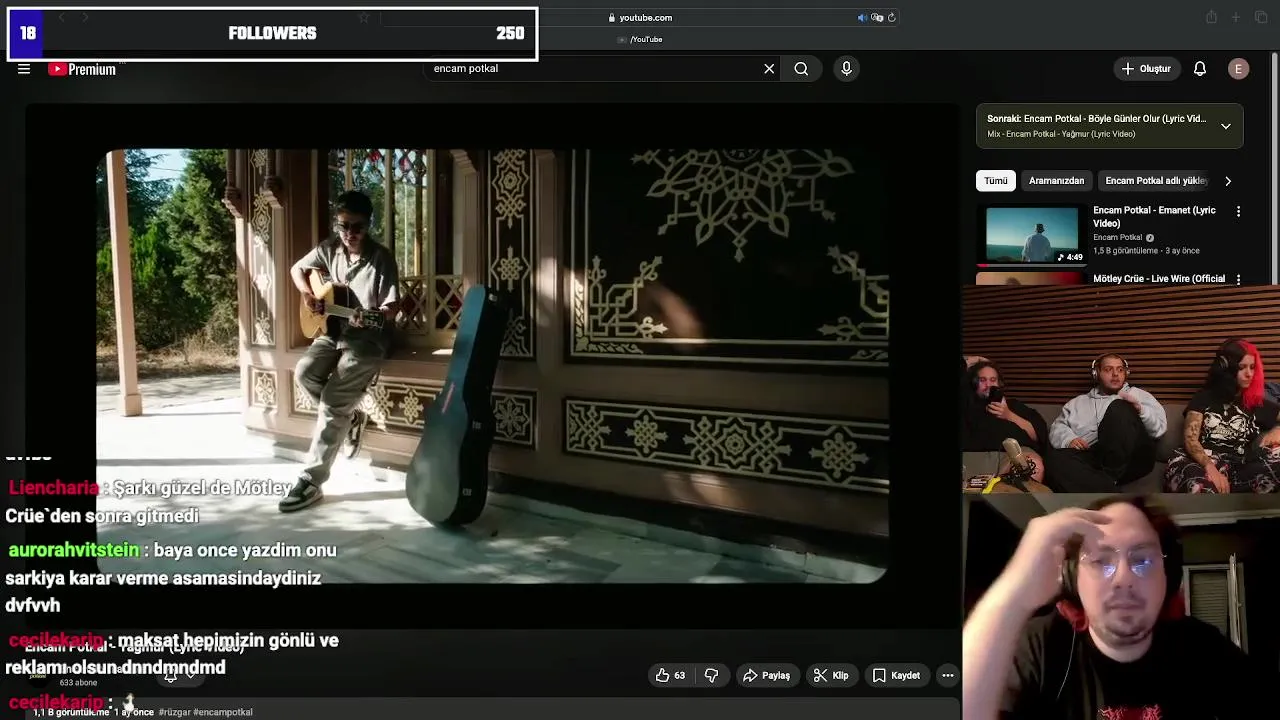This screenshot has height=720, width=1280.
Task: Open the account avatar labeled E
Action: [x=1238, y=69]
